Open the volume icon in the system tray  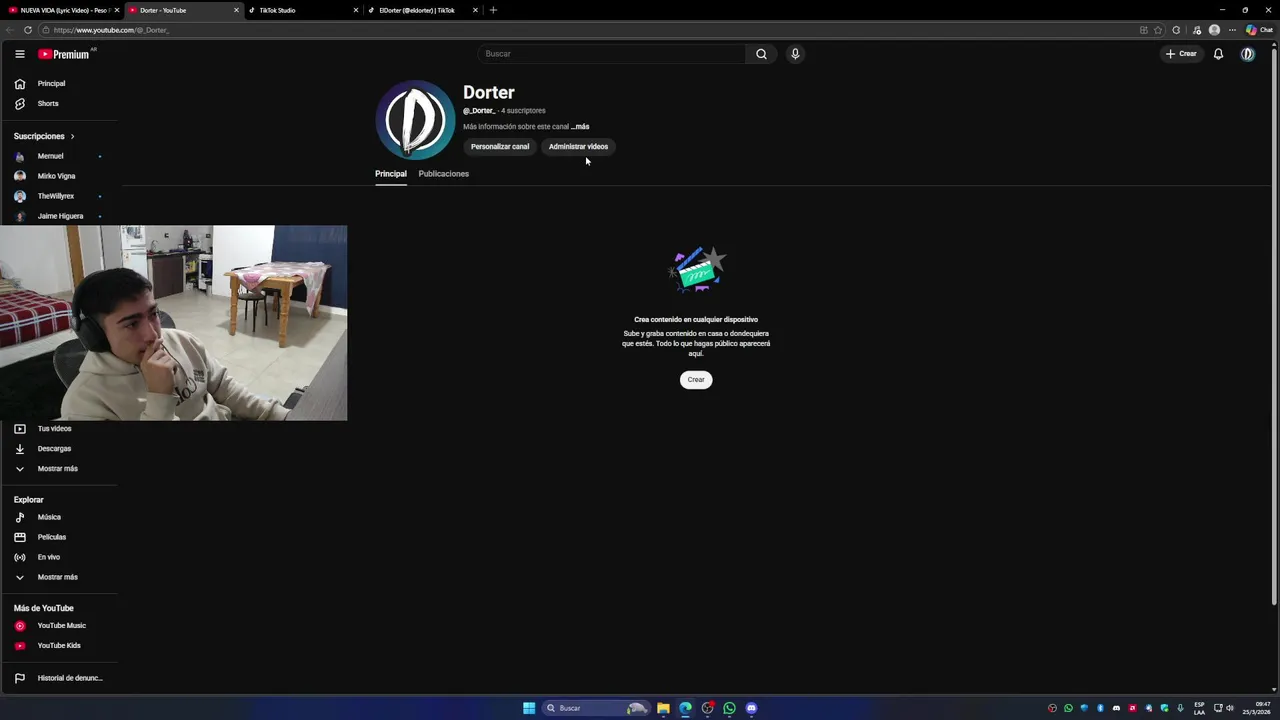pyautogui.click(x=1230, y=708)
